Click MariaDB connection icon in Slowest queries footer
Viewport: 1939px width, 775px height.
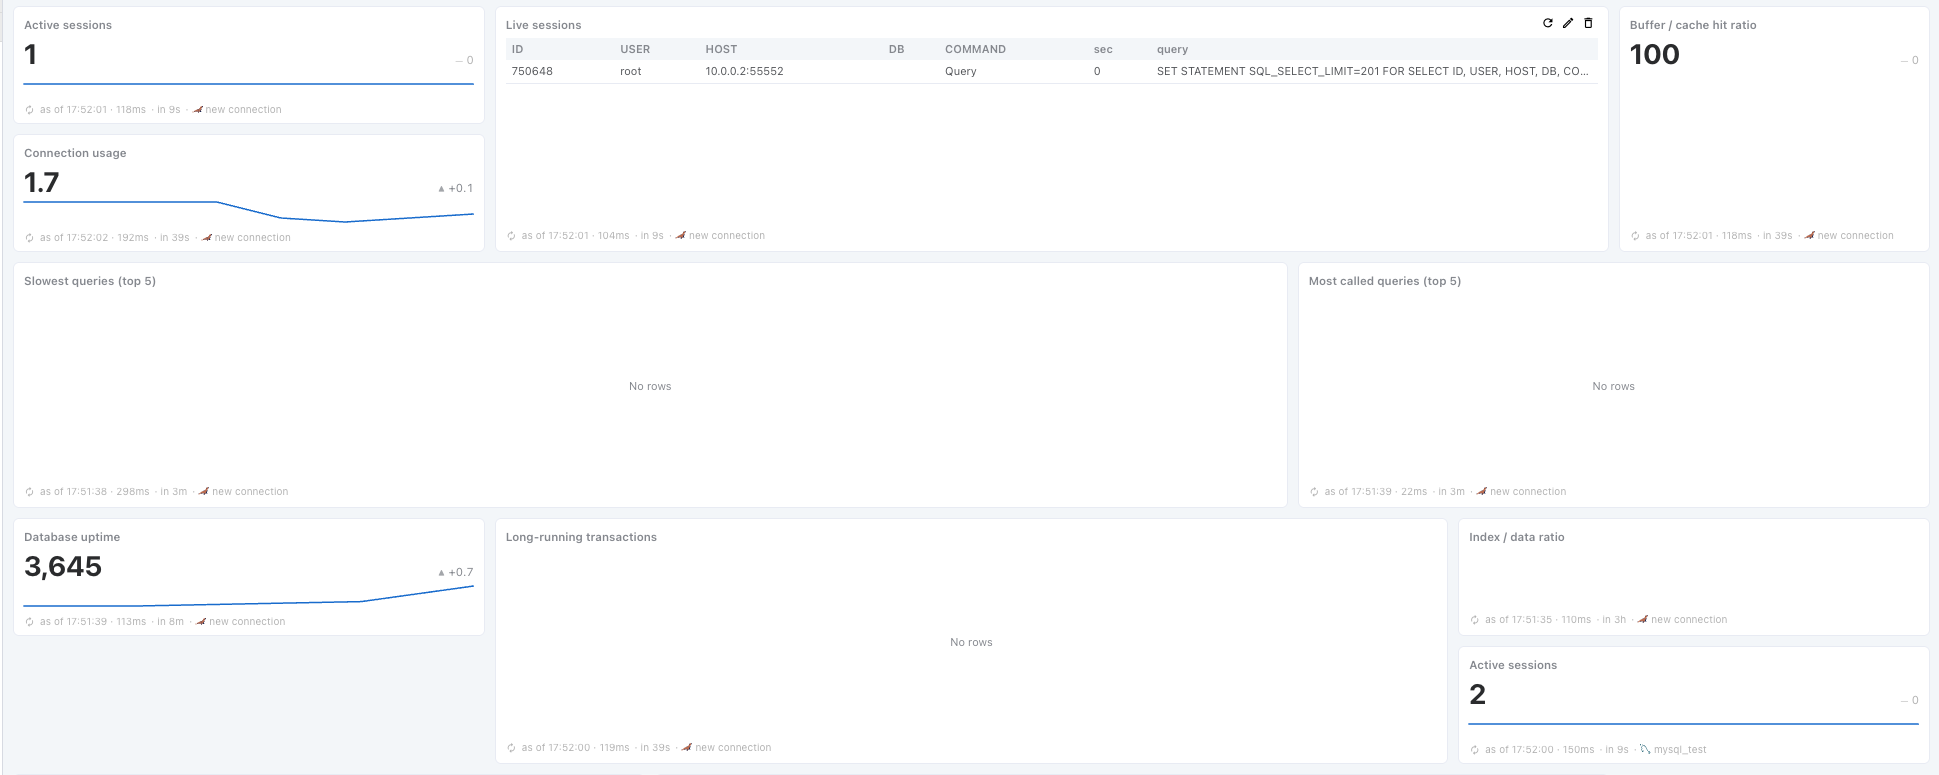[x=204, y=491]
